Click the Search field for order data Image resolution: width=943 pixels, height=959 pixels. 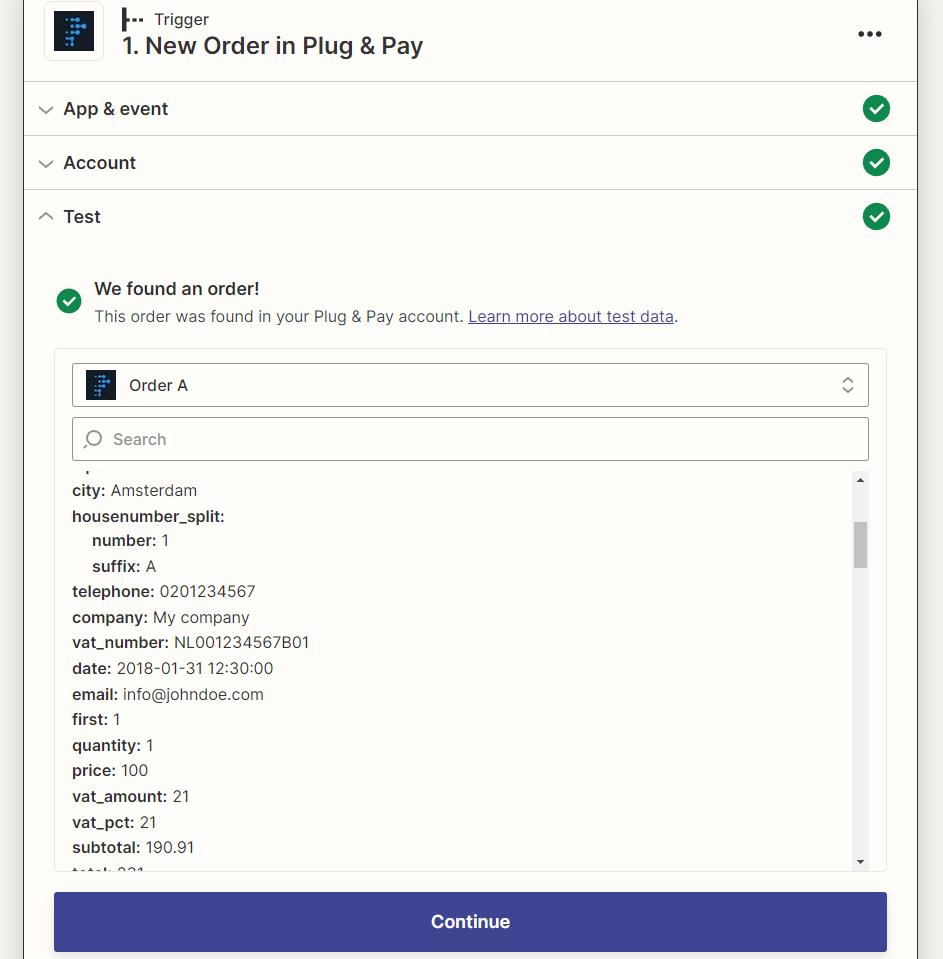point(480,439)
